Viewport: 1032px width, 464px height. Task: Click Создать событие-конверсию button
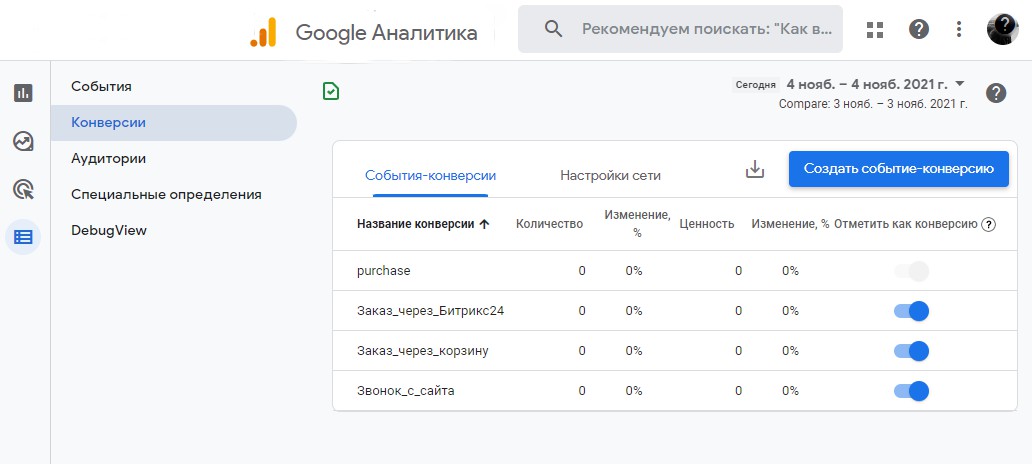(x=898, y=169)
